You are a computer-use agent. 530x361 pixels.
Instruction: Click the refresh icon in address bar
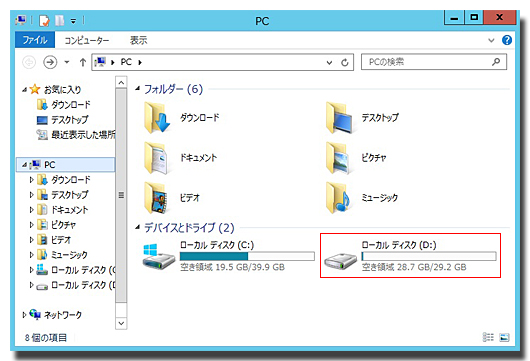344,63
